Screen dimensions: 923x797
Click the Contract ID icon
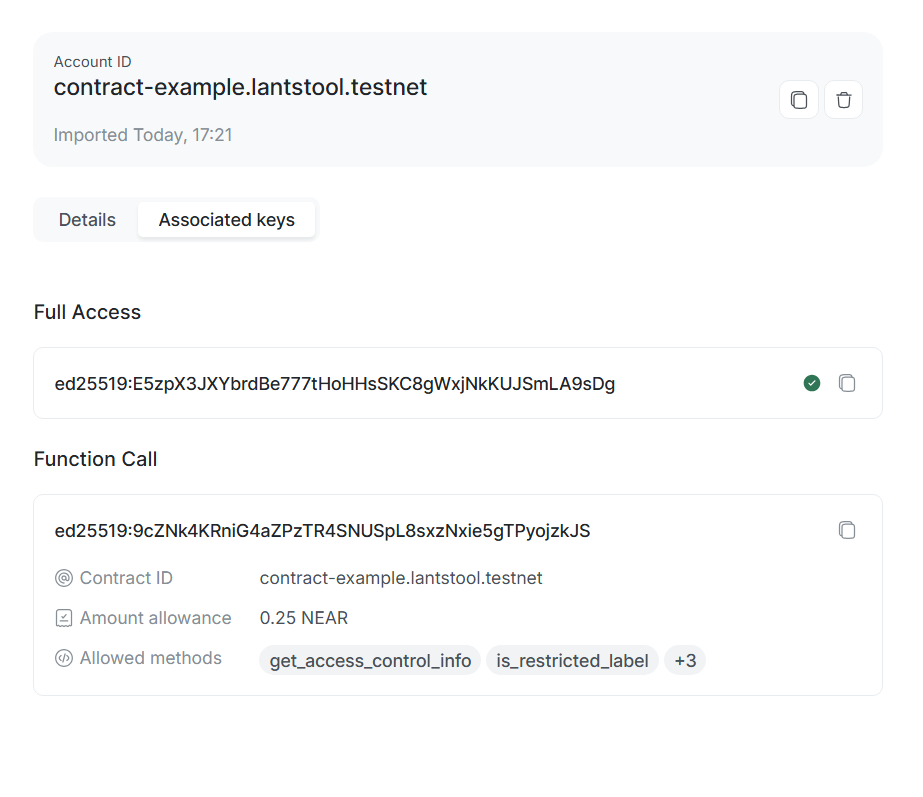pos(64,578)
